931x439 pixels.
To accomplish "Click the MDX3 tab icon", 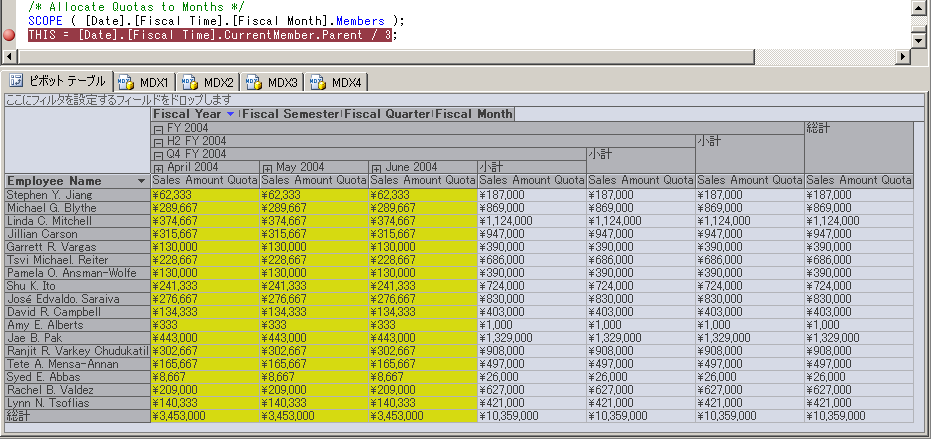I will (253, 81).
